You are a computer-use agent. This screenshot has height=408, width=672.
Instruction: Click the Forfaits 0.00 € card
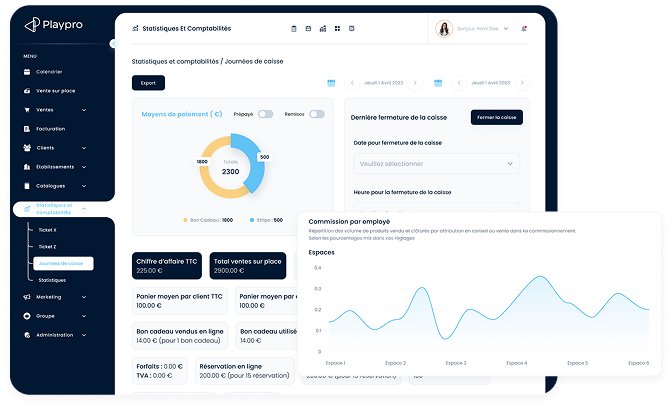(159, 371)
